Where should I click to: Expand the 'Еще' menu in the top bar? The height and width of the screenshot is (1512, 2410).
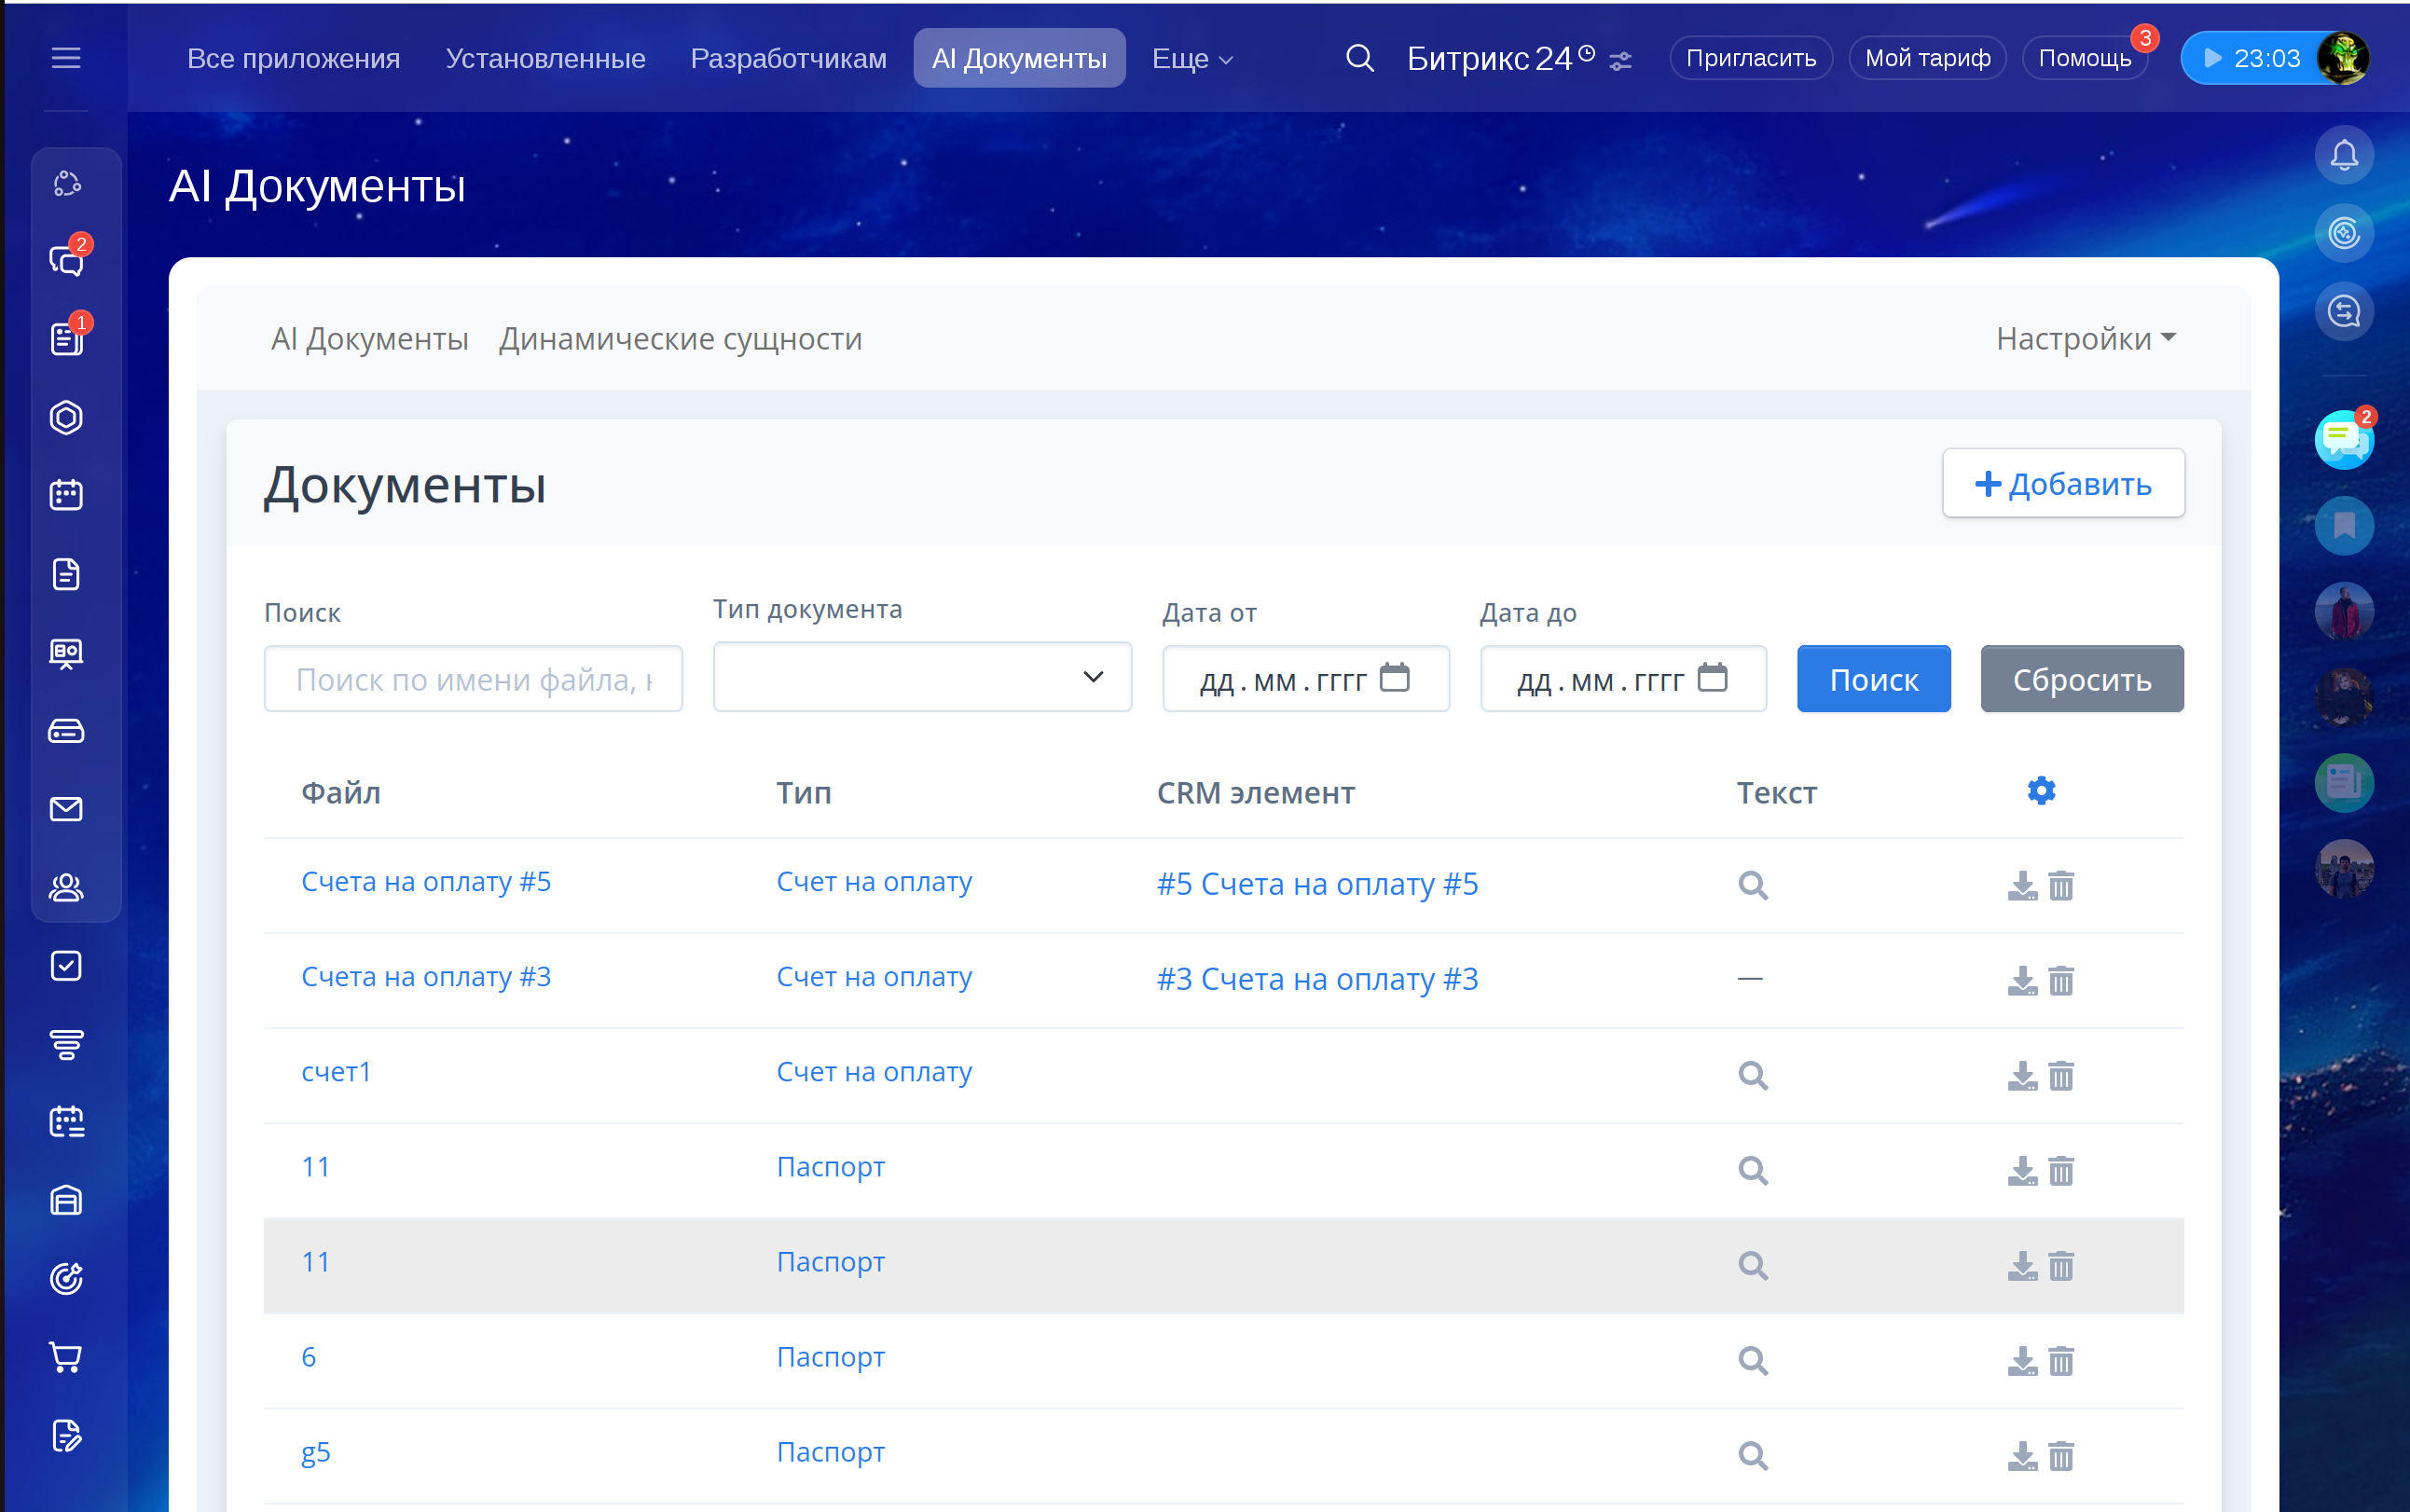pos(1192,59)
